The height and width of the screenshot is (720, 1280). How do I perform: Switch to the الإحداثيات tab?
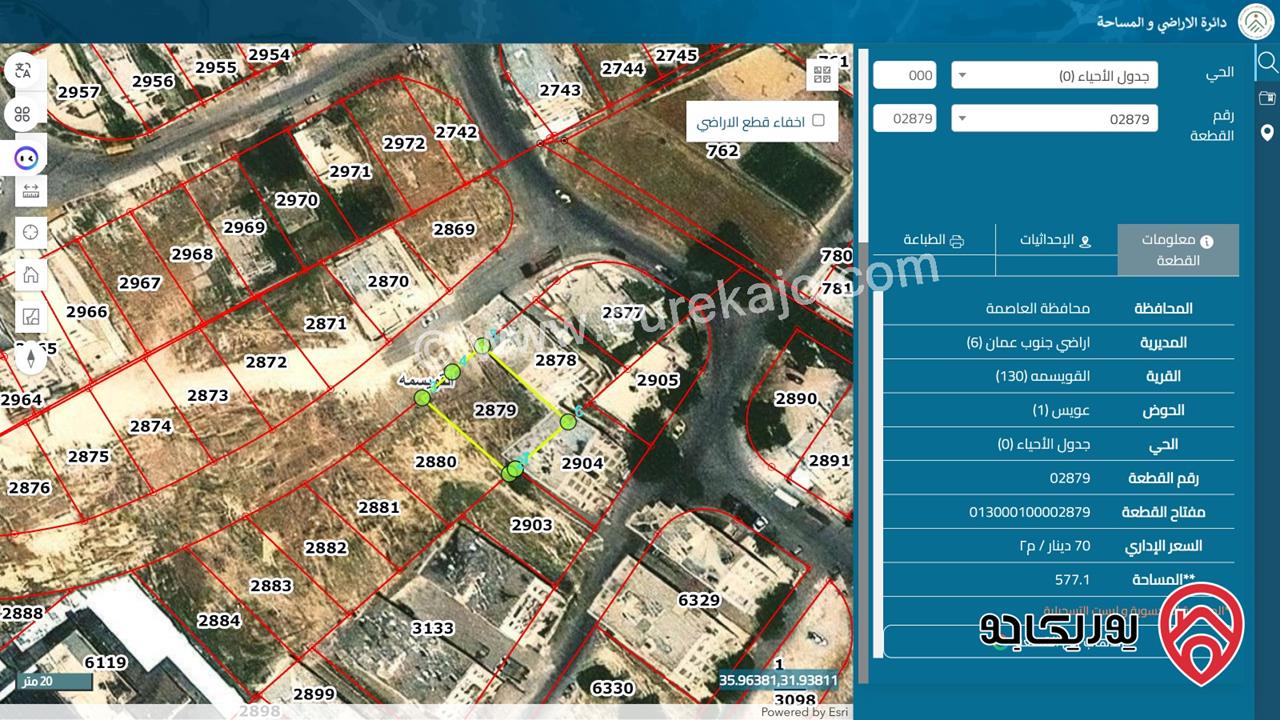tap(1055, 240)
